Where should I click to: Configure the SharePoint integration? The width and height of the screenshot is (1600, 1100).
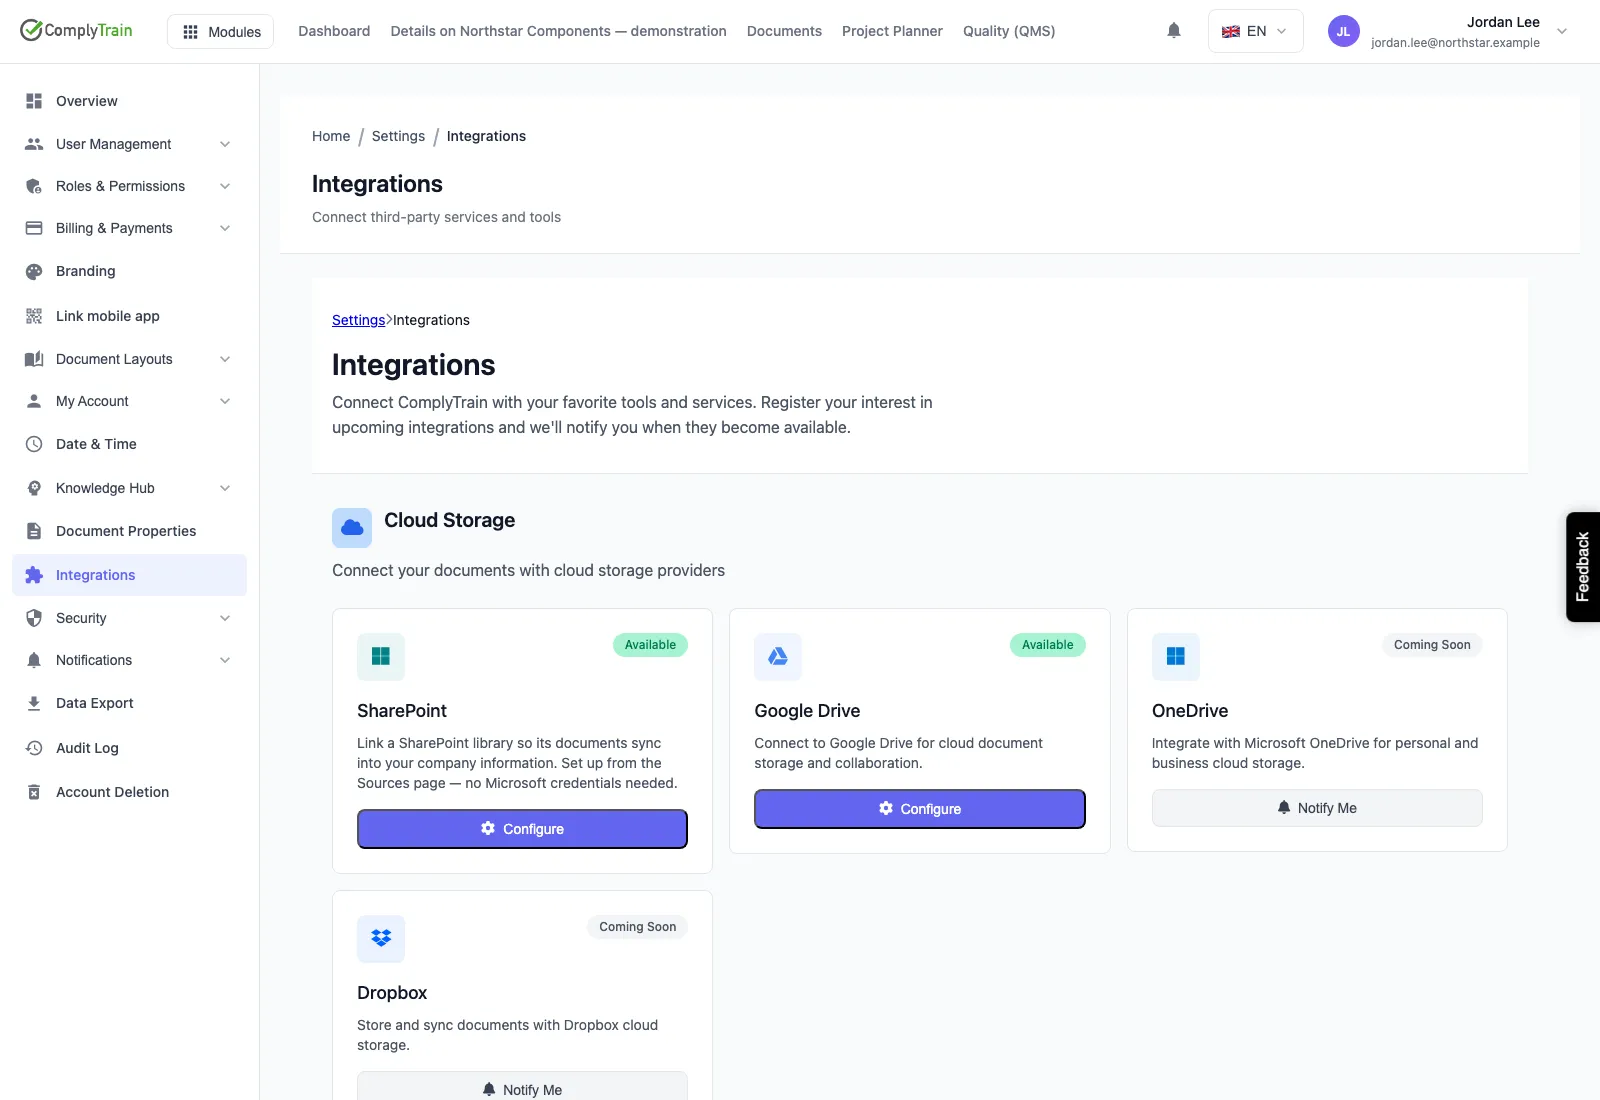click(x=522, y=829)
